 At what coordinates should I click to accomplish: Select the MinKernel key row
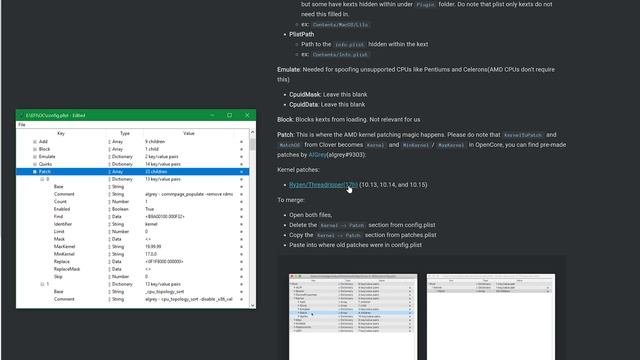click(64, 254)
